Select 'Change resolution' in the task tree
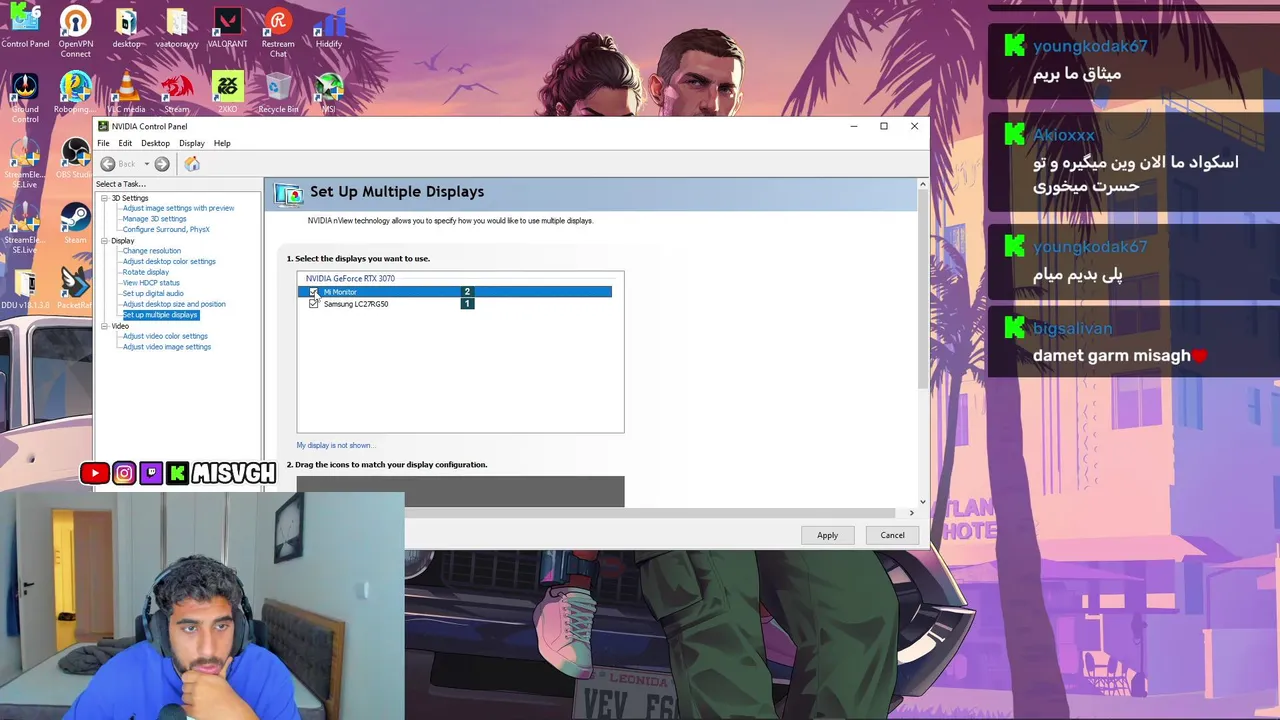This screenshot has width=1280, height=720. (152, 251)
